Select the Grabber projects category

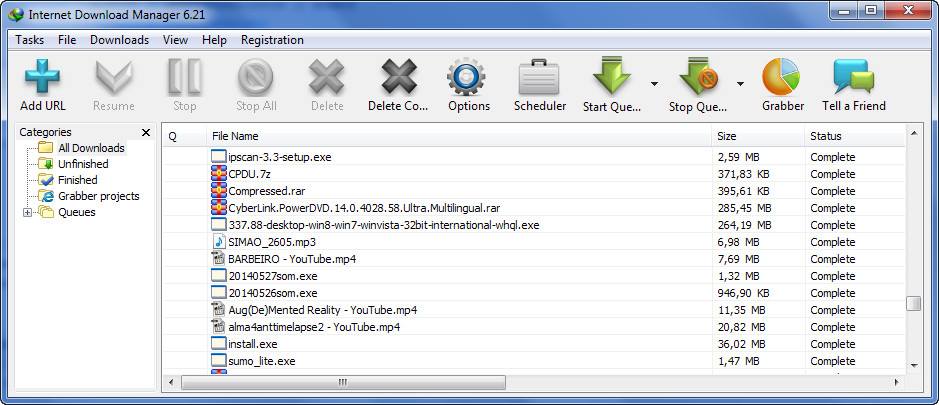(x=98, y=196)
